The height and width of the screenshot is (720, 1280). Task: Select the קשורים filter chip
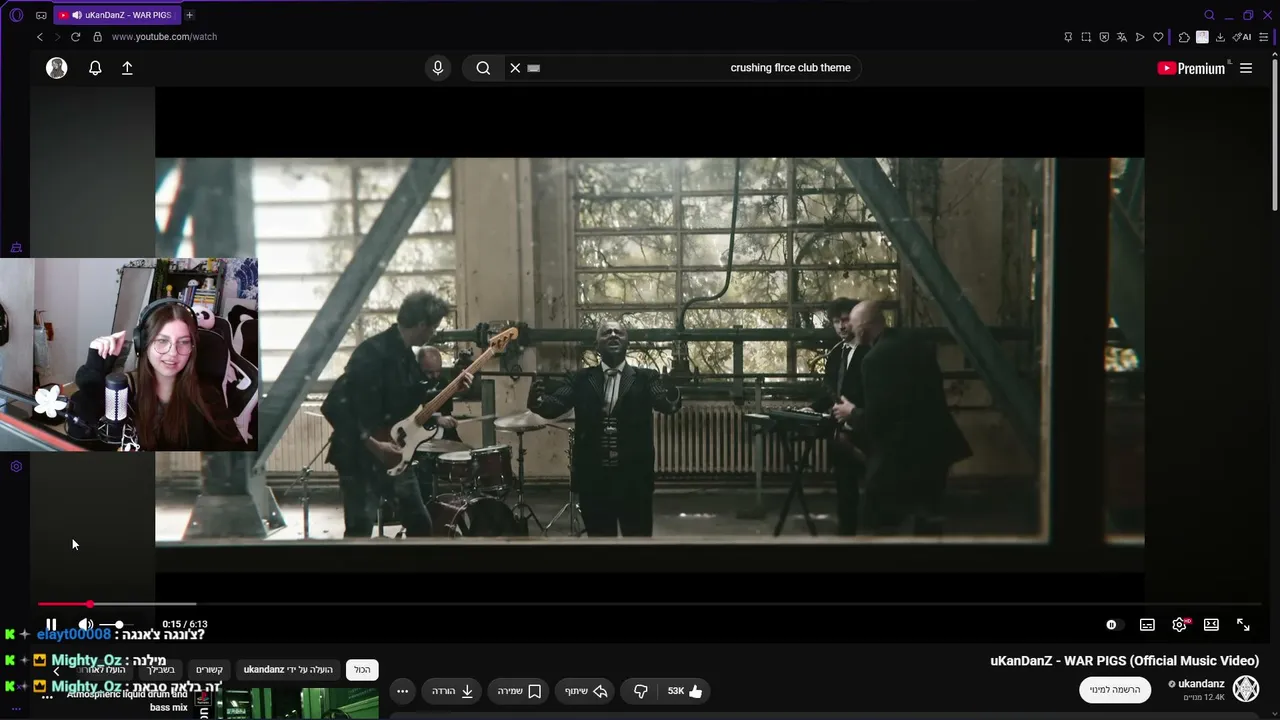point(209,670)
